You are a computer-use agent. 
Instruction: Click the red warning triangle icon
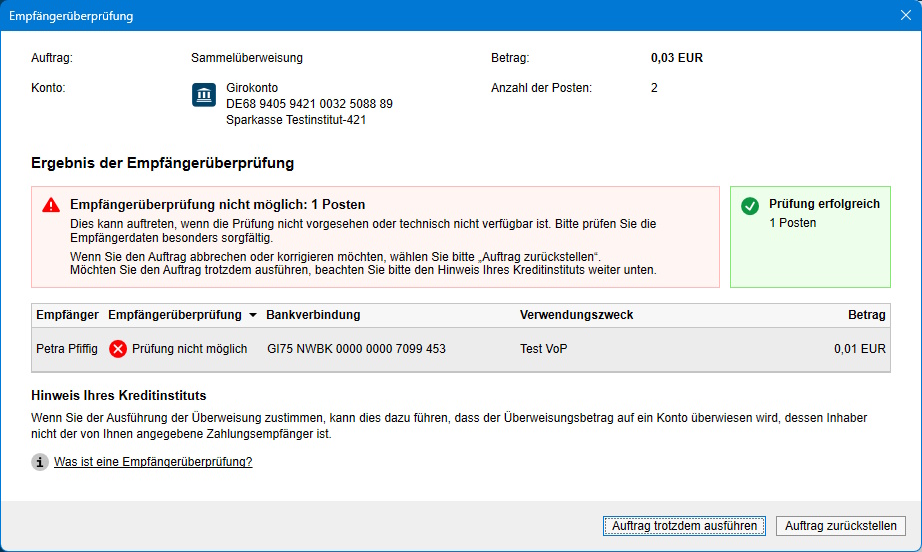point(51,205)
